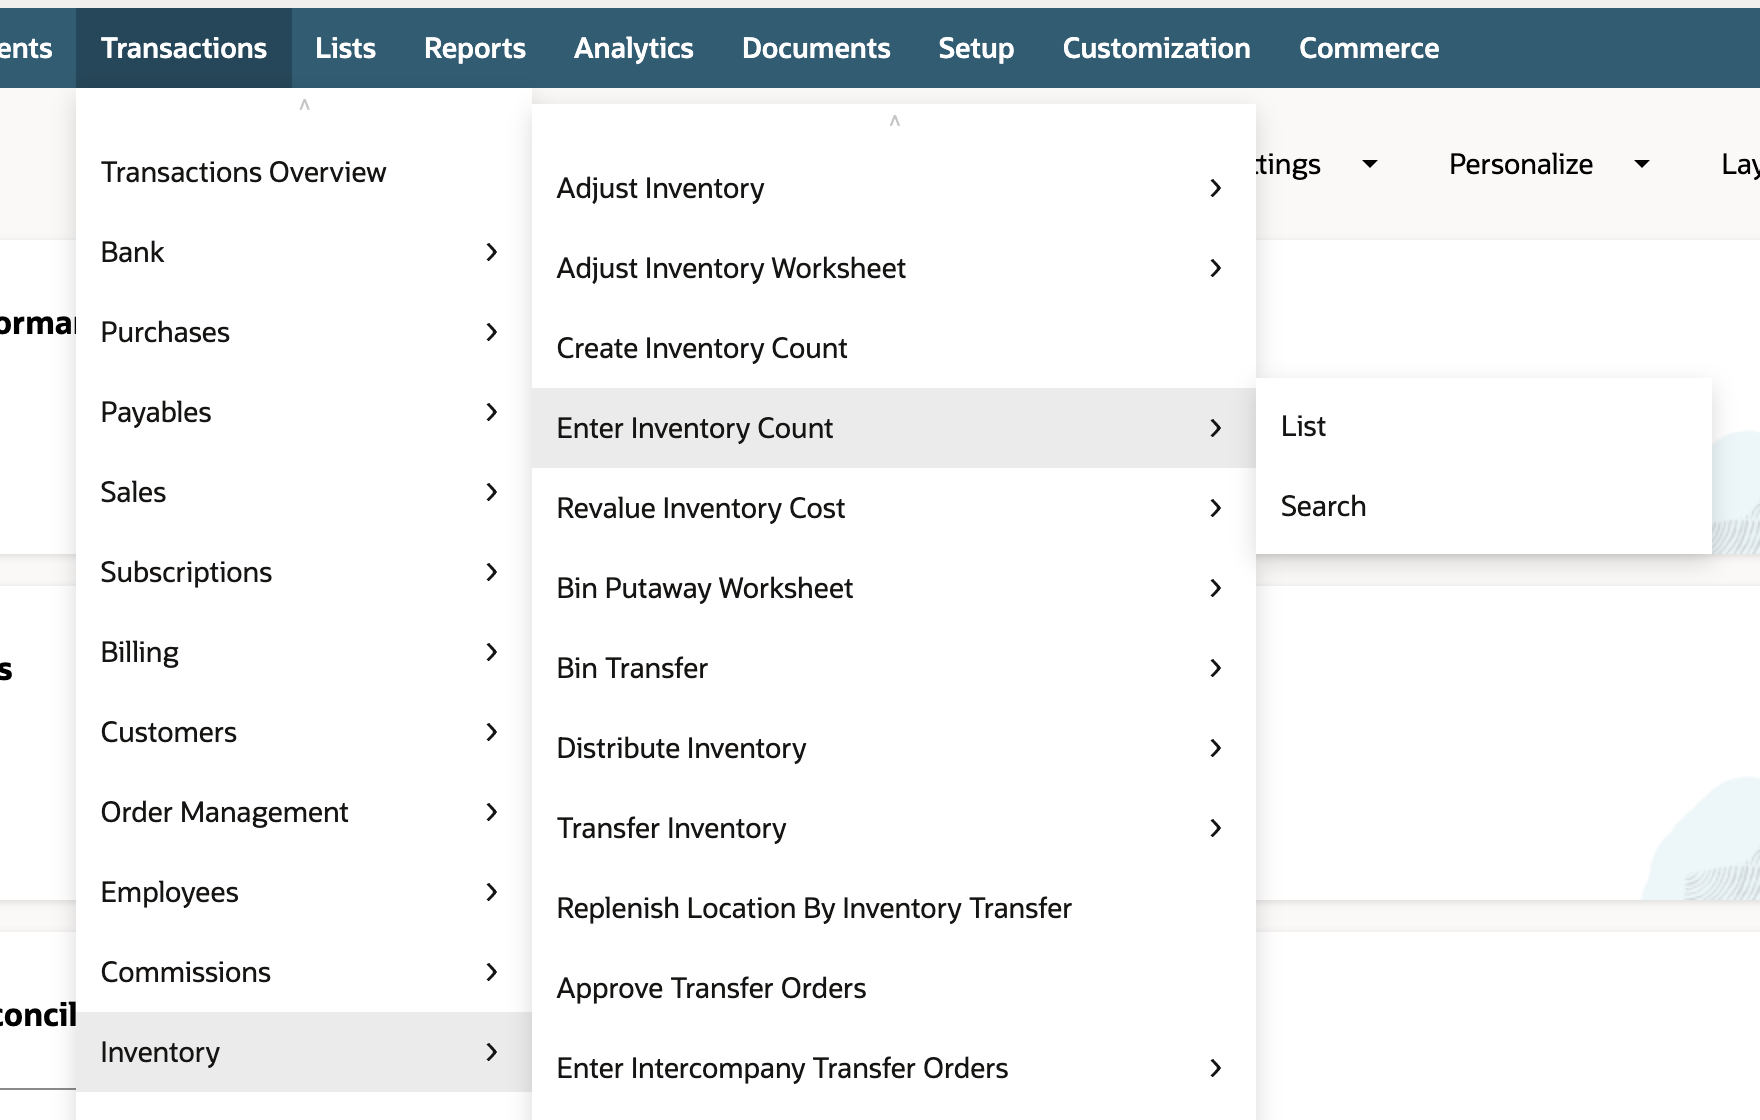Click the Personalize dropdown arrow

click(x=1641, y=164)
